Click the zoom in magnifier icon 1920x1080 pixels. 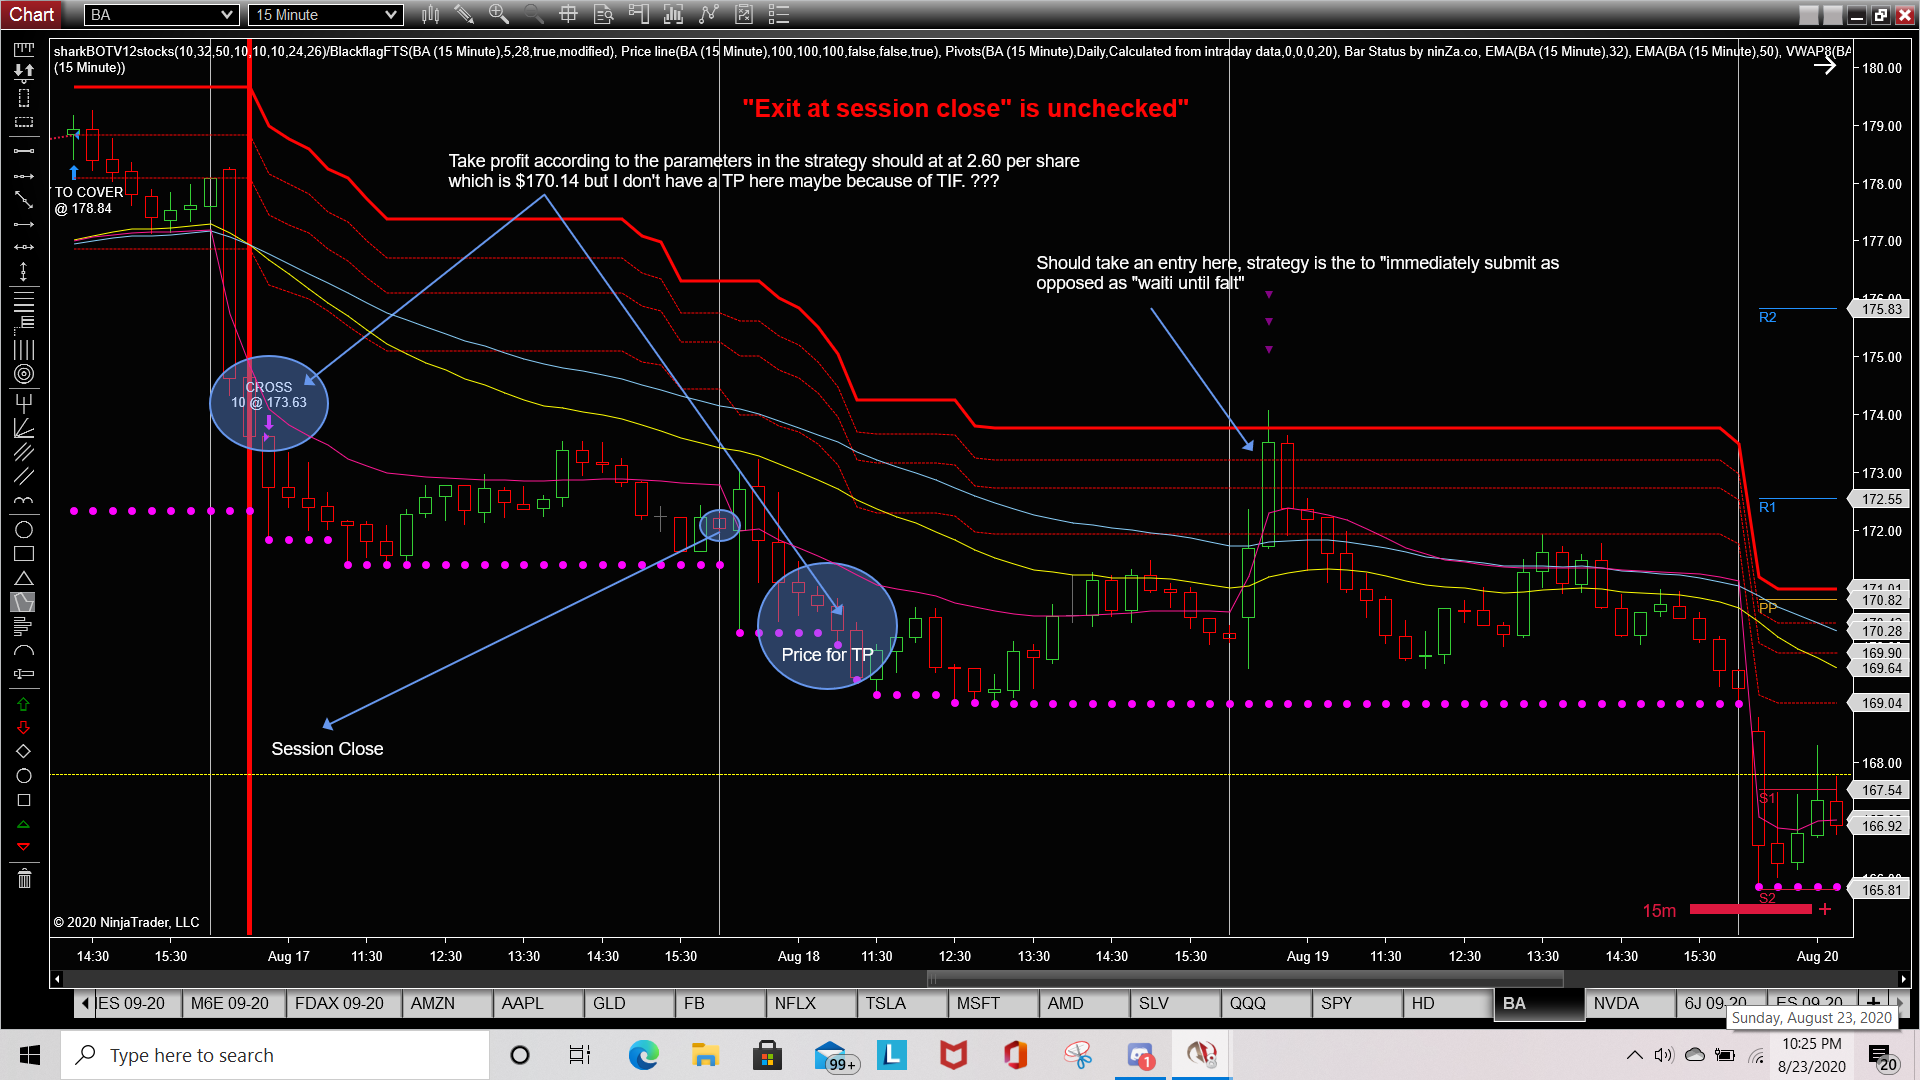[498, 14]
